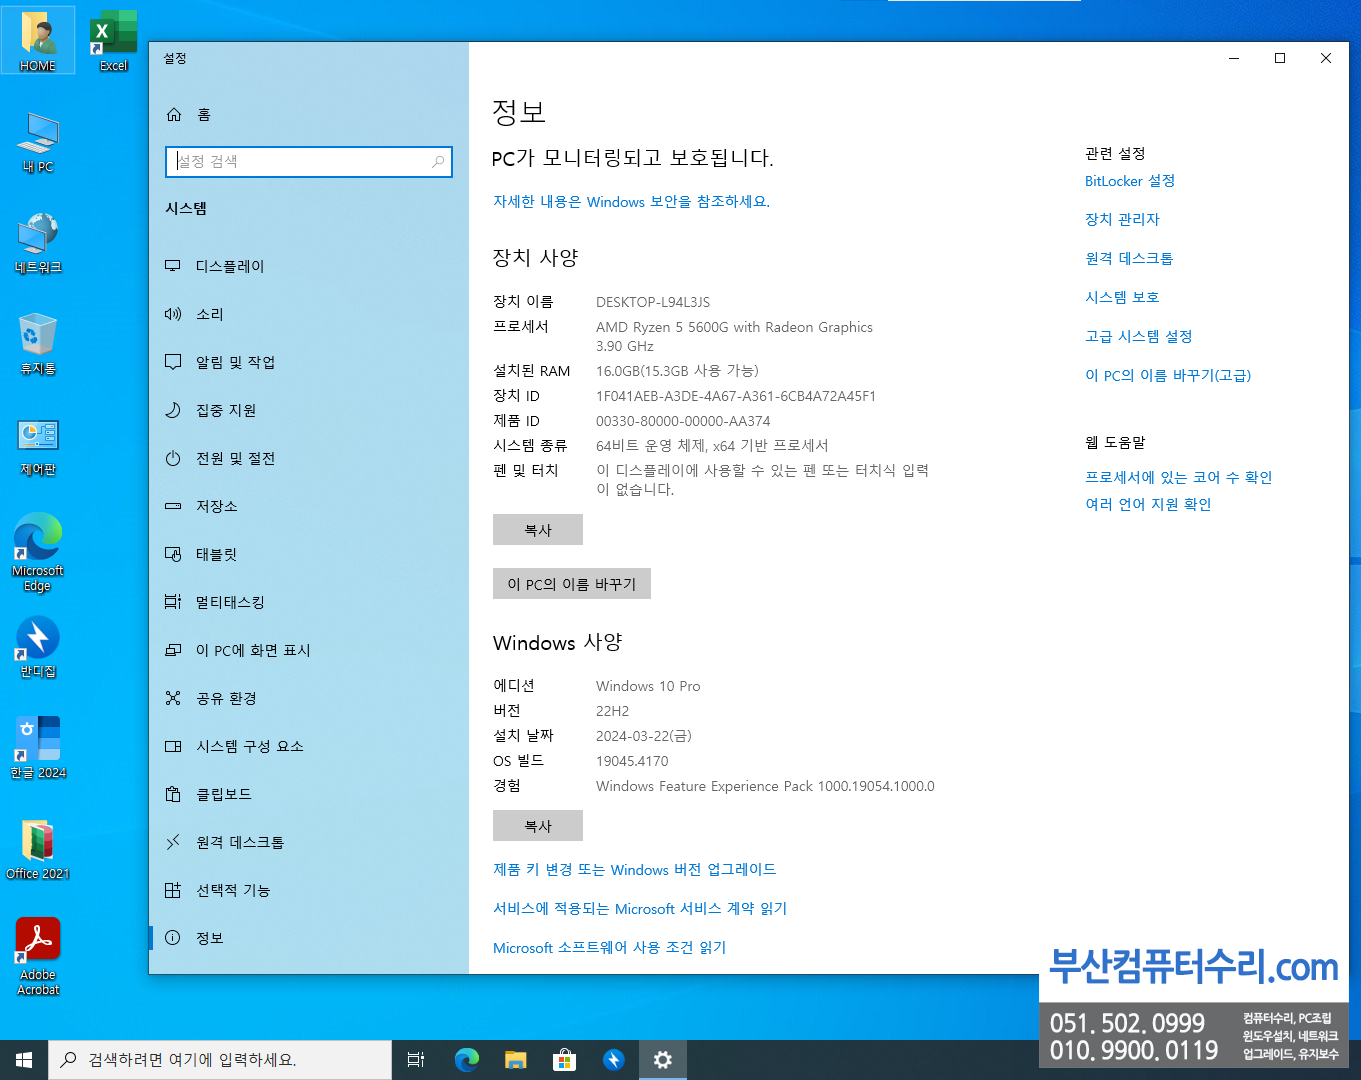Open 원격 데스크톱 sidebar item

coord(309,842)
